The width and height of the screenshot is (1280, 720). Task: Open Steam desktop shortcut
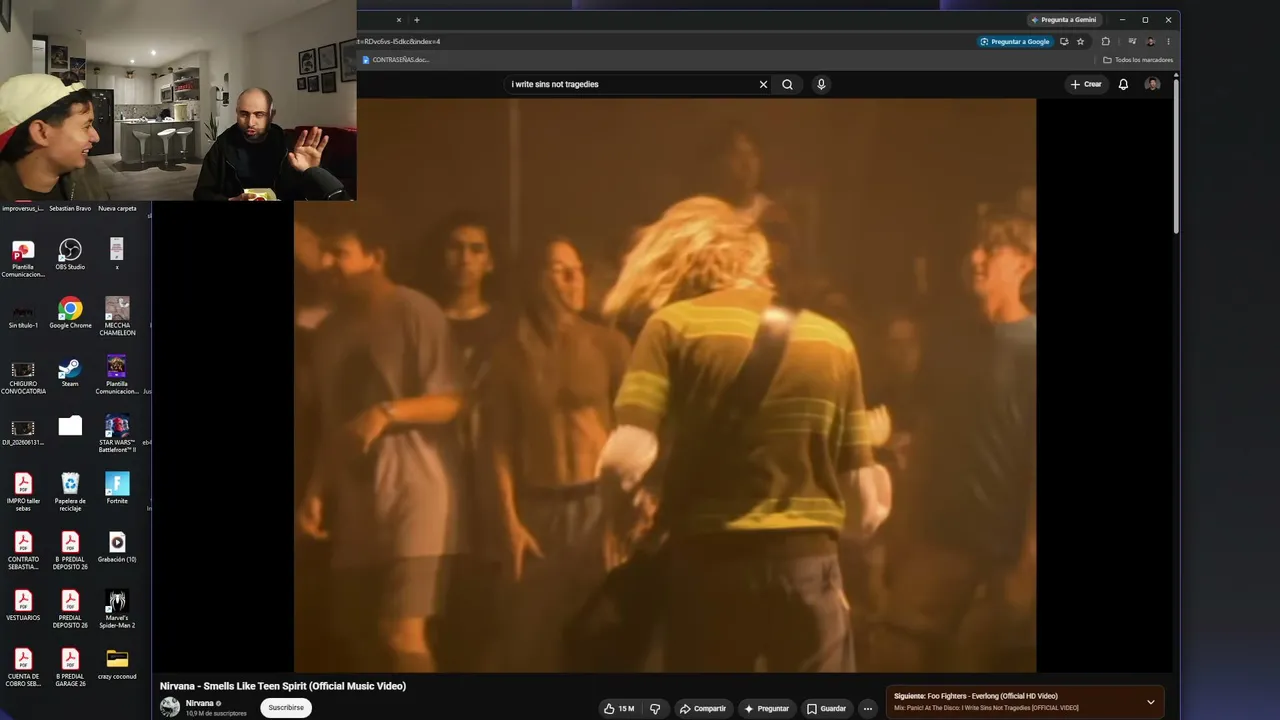70,372
